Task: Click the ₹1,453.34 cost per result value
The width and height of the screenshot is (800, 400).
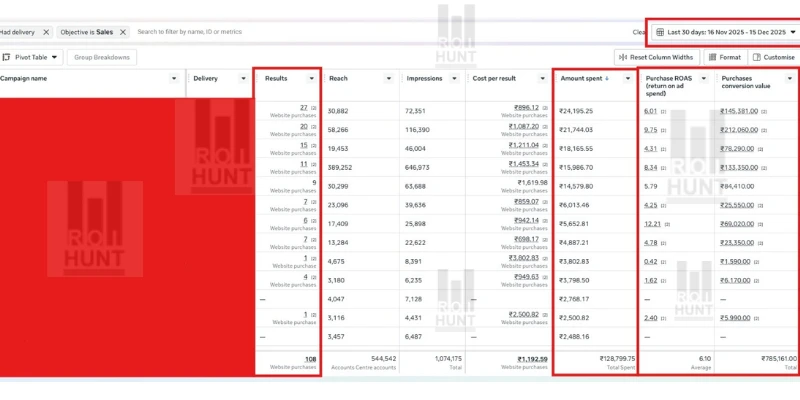Action: [524, 164]
